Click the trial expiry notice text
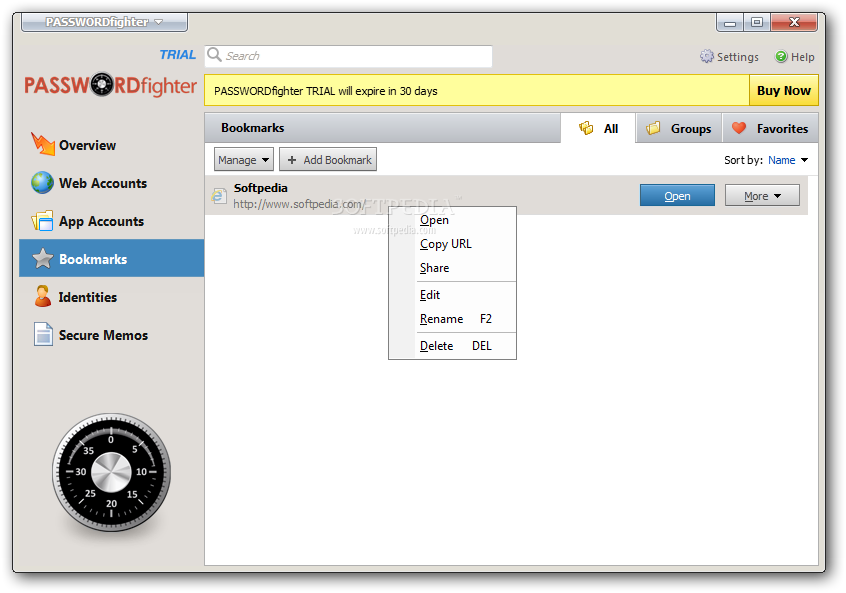Image resolution: width=846 pixels, height=593 pixels. [x=325, y=91]
